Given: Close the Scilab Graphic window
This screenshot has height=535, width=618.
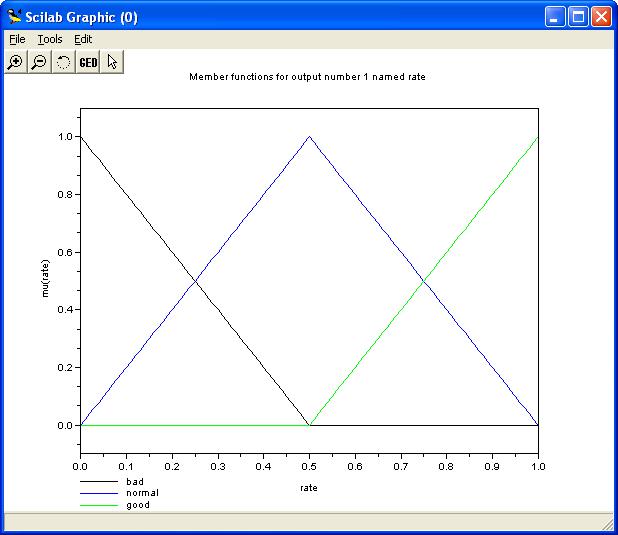Looking at the screenshot, I should pos(601,17).
